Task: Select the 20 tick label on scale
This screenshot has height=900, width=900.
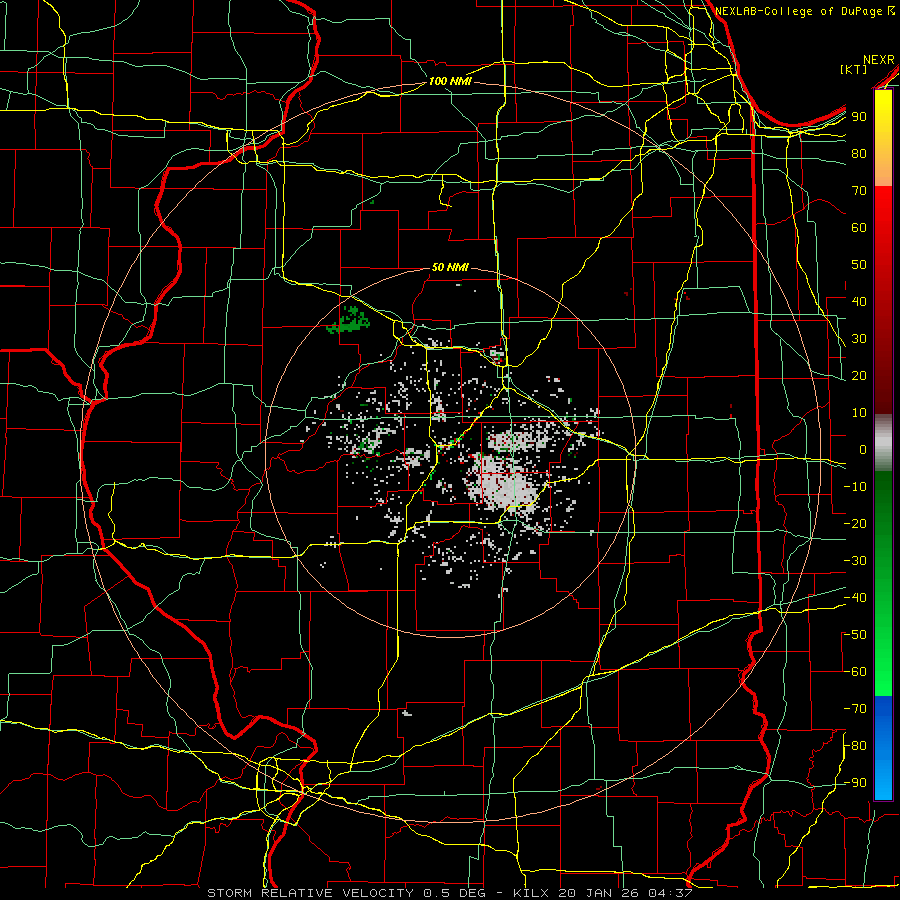Action: pos(859,376)
